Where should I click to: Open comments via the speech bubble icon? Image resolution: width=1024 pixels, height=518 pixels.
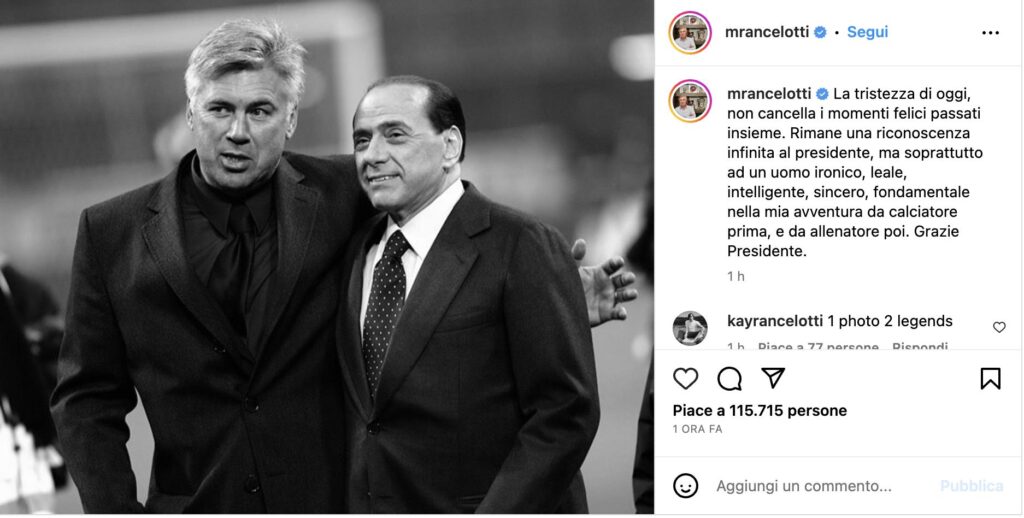[730, 378]
